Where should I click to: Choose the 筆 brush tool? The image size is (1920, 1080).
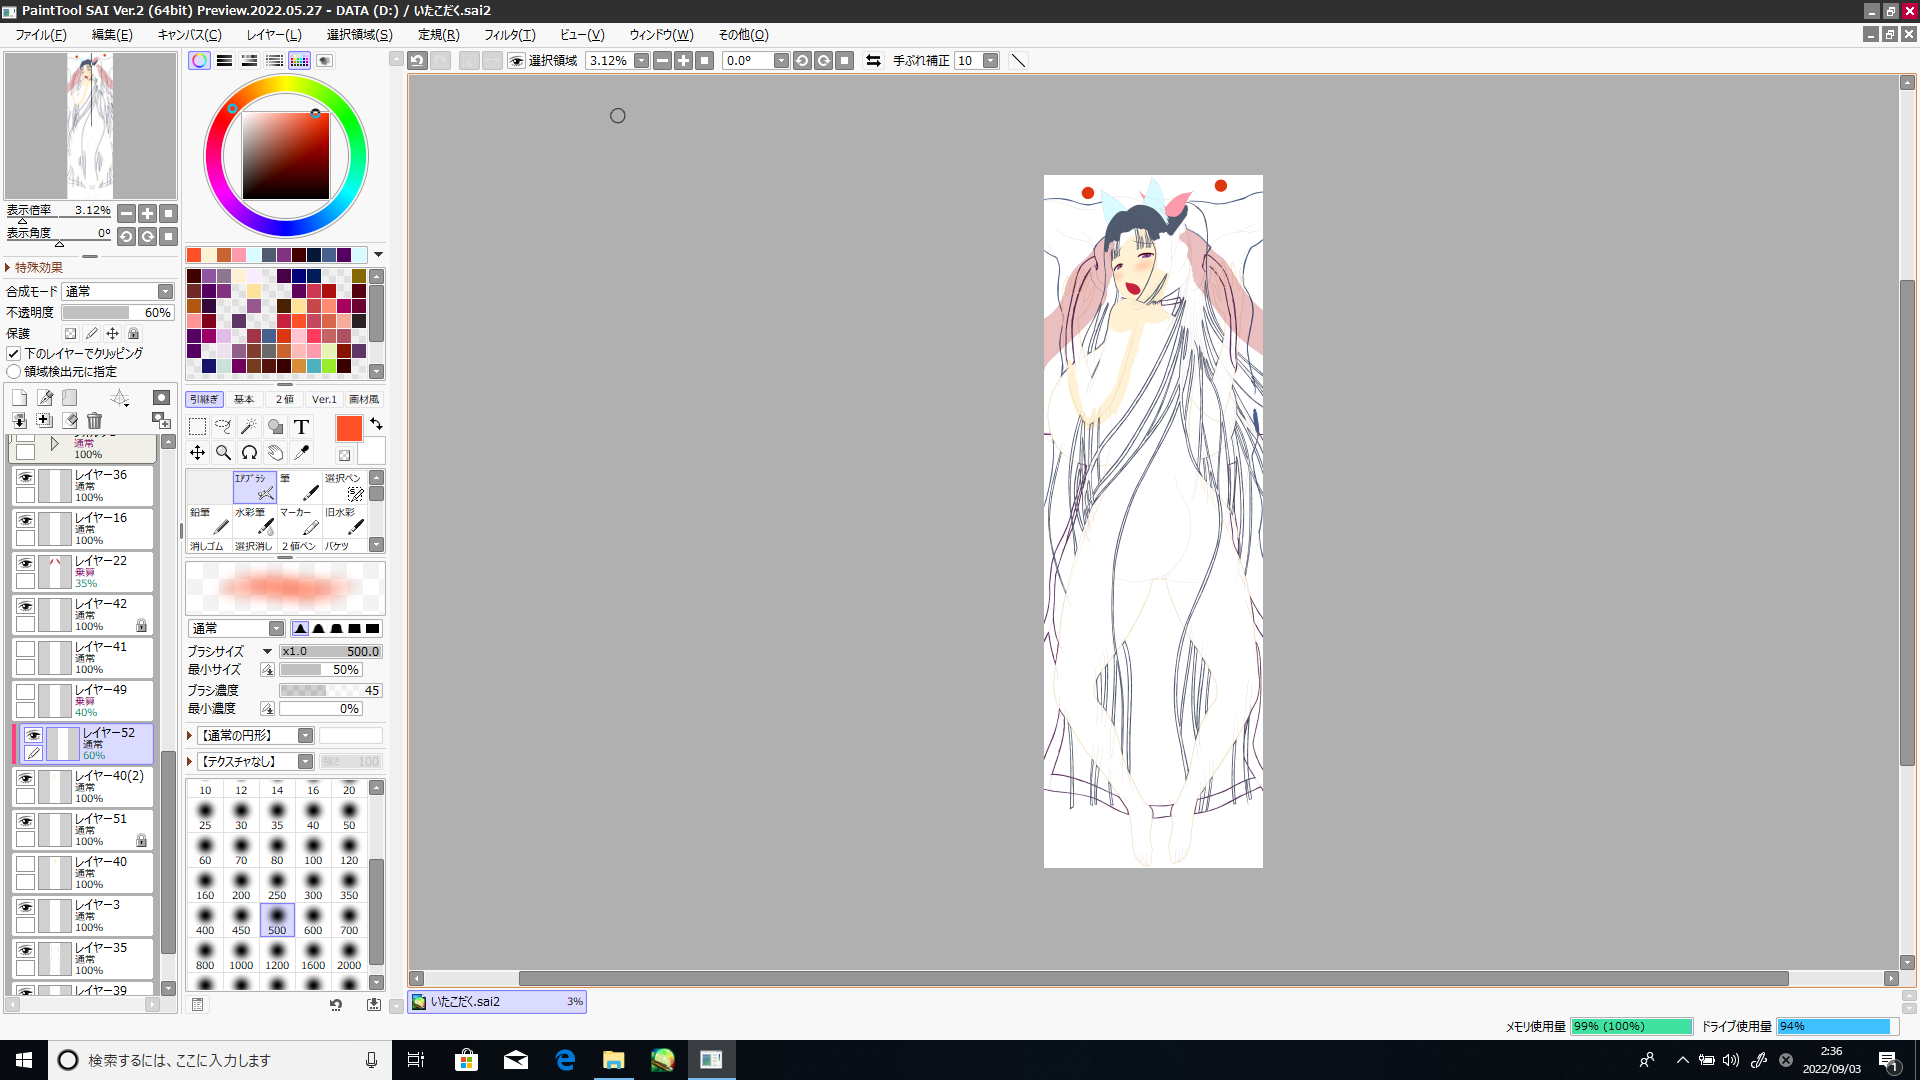click(x=300, y=487)
